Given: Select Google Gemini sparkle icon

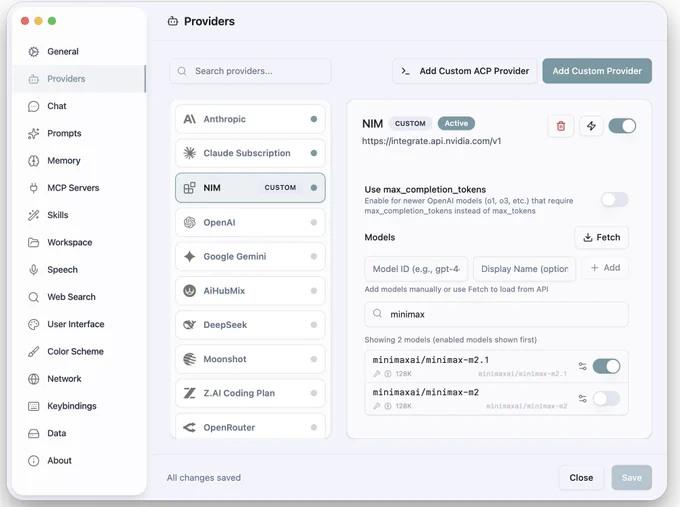Looking at the screenshot, I should point(190,256).
